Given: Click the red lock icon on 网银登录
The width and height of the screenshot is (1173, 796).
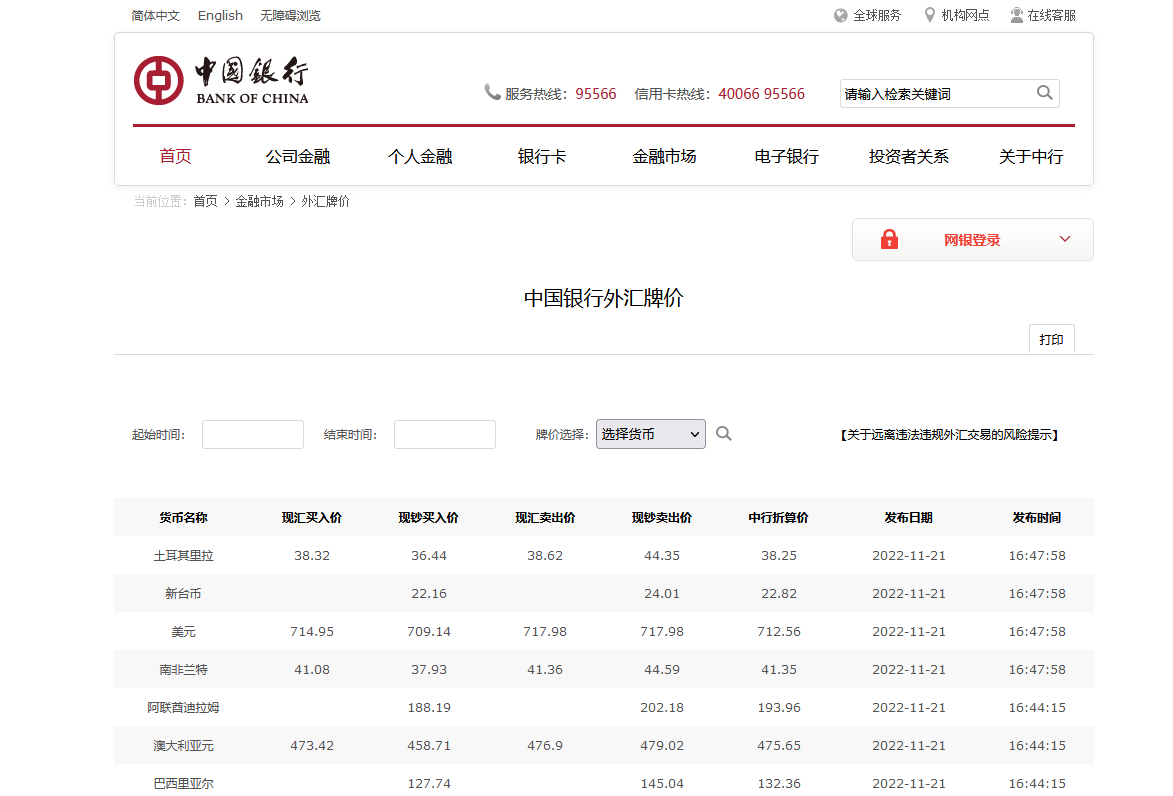Looking at the screenshot, I should click(x=889, y=239).
